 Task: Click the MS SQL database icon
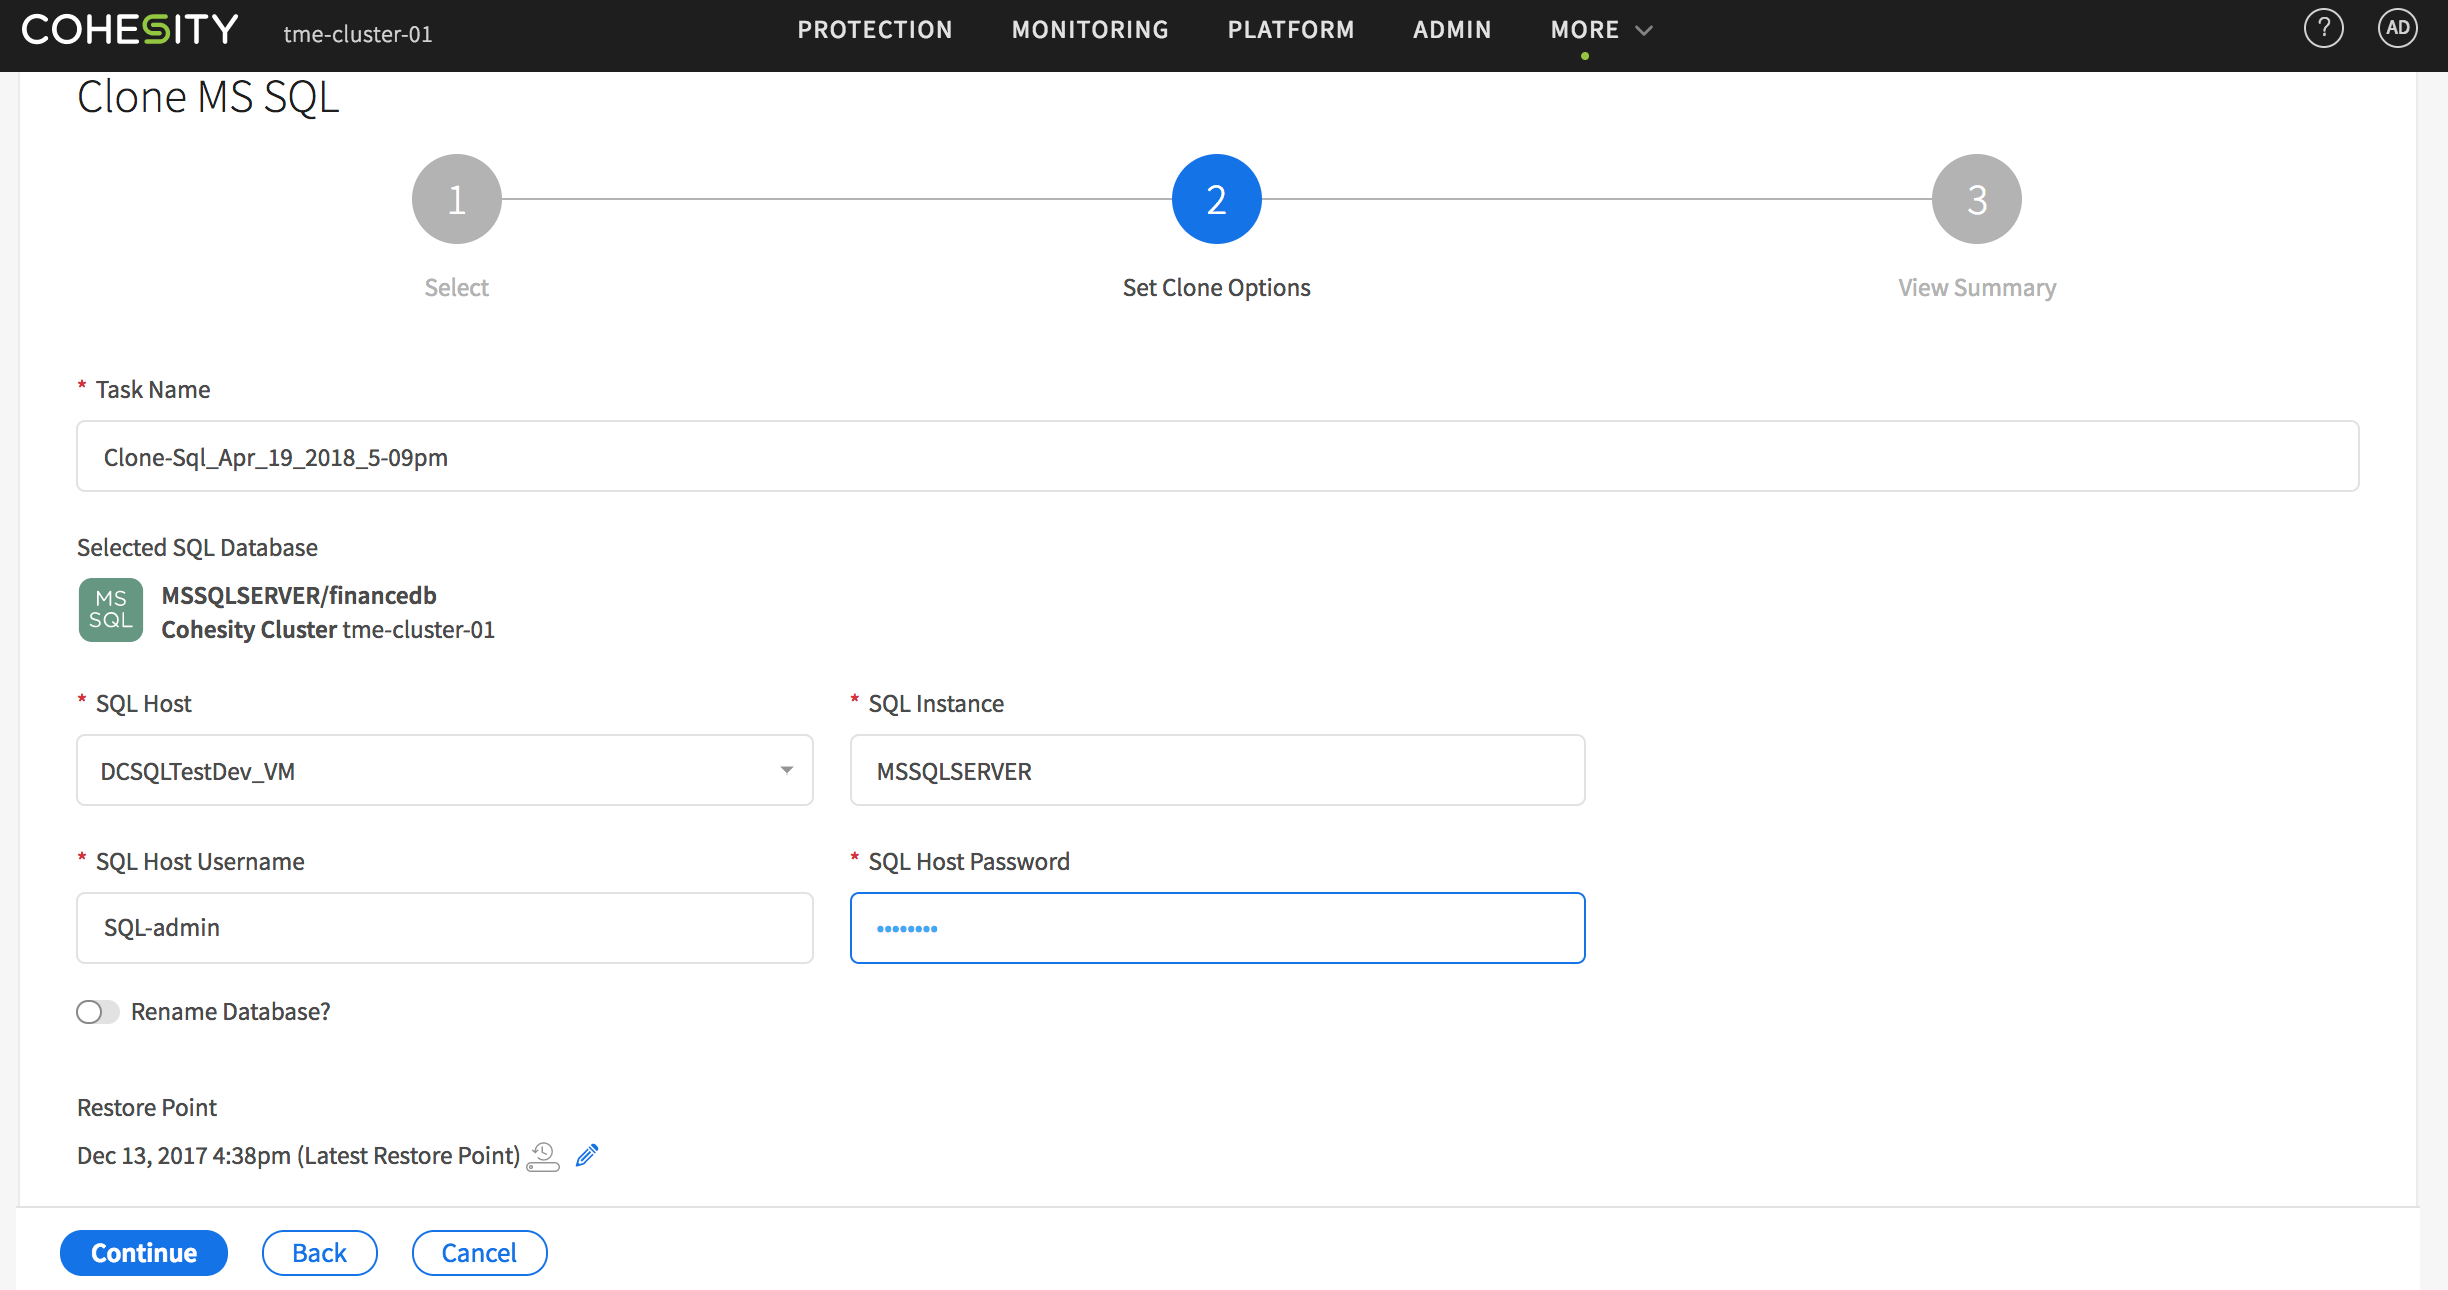pos(111,610)
